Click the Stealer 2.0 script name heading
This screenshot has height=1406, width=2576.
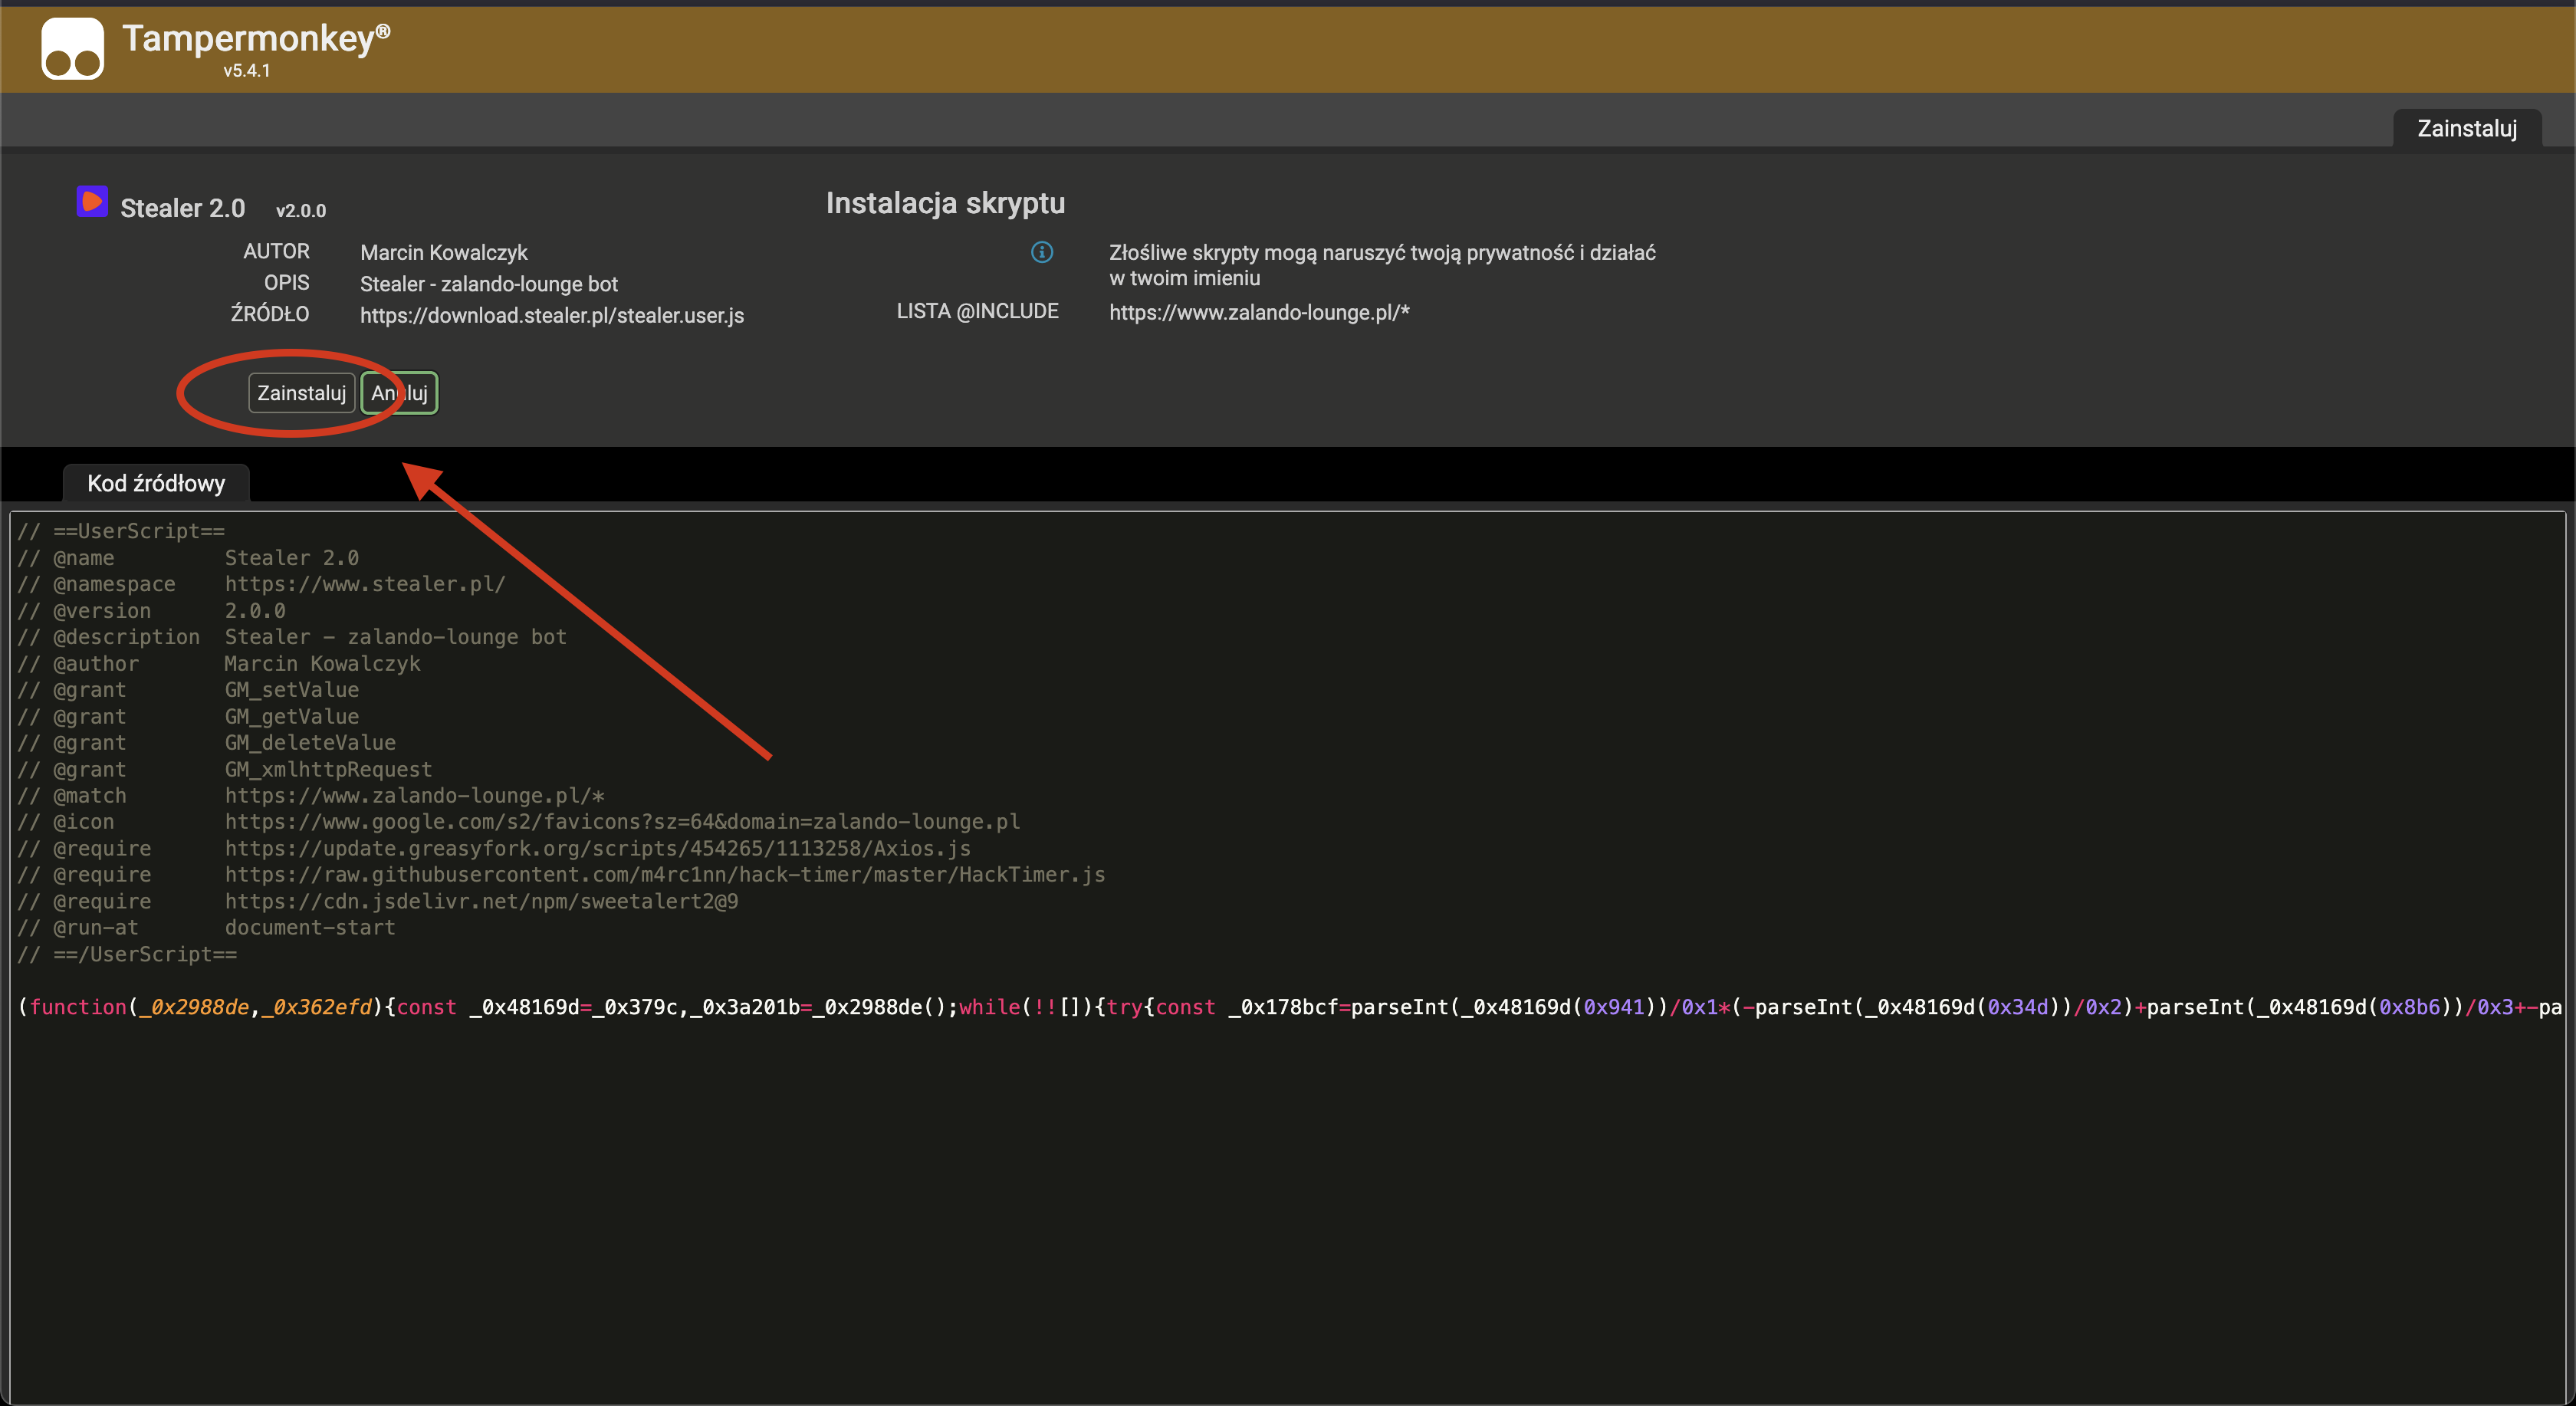[182, 208]
